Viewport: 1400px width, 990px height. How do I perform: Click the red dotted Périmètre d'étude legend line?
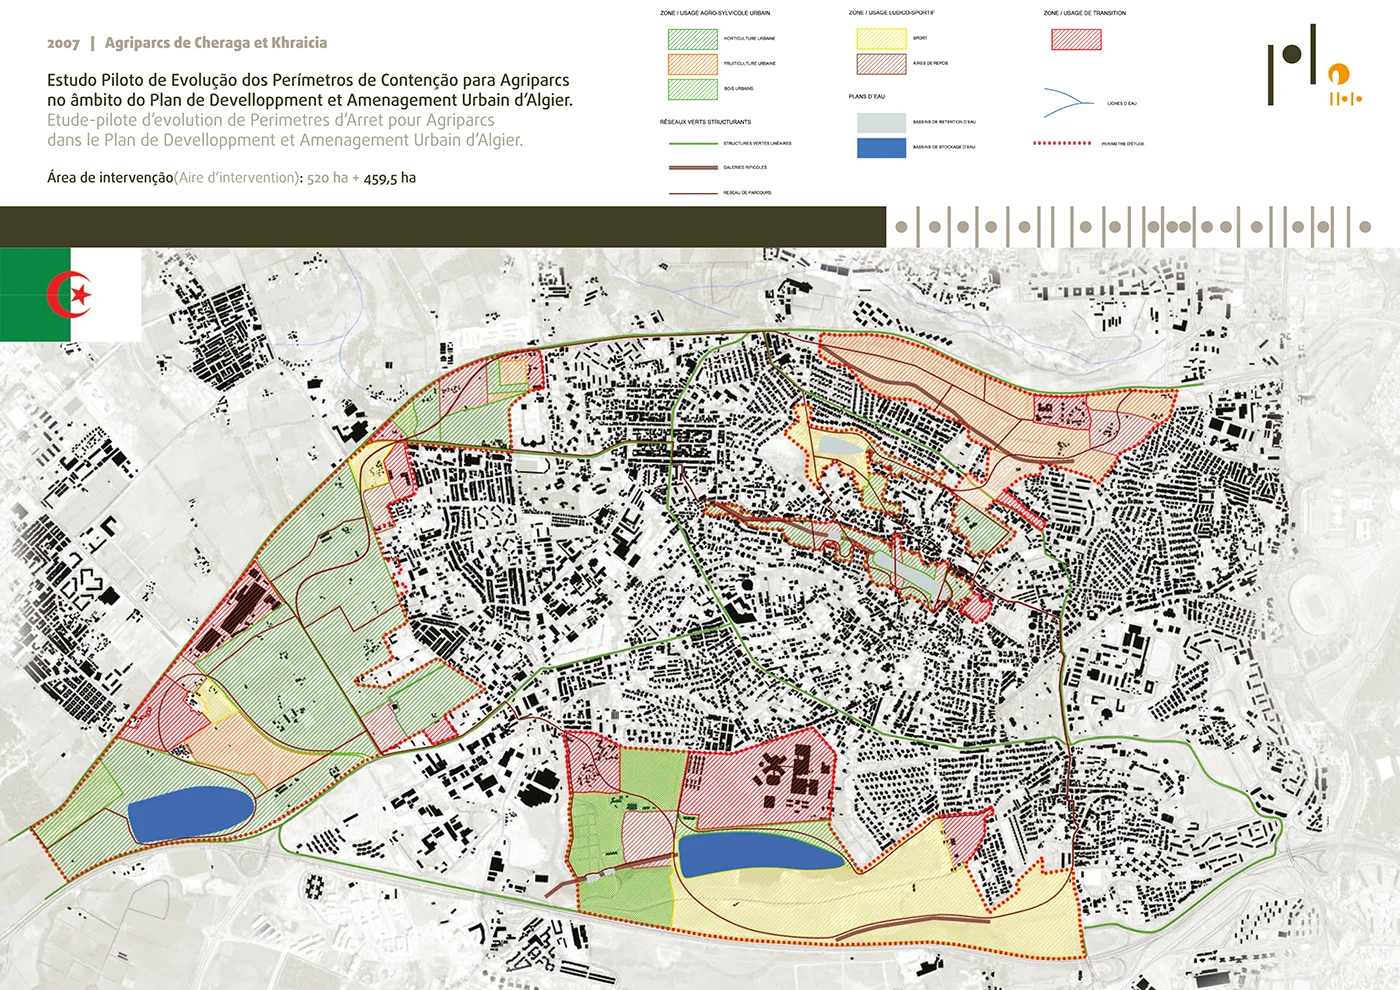pyautogui.click(x=1062, y=143)
